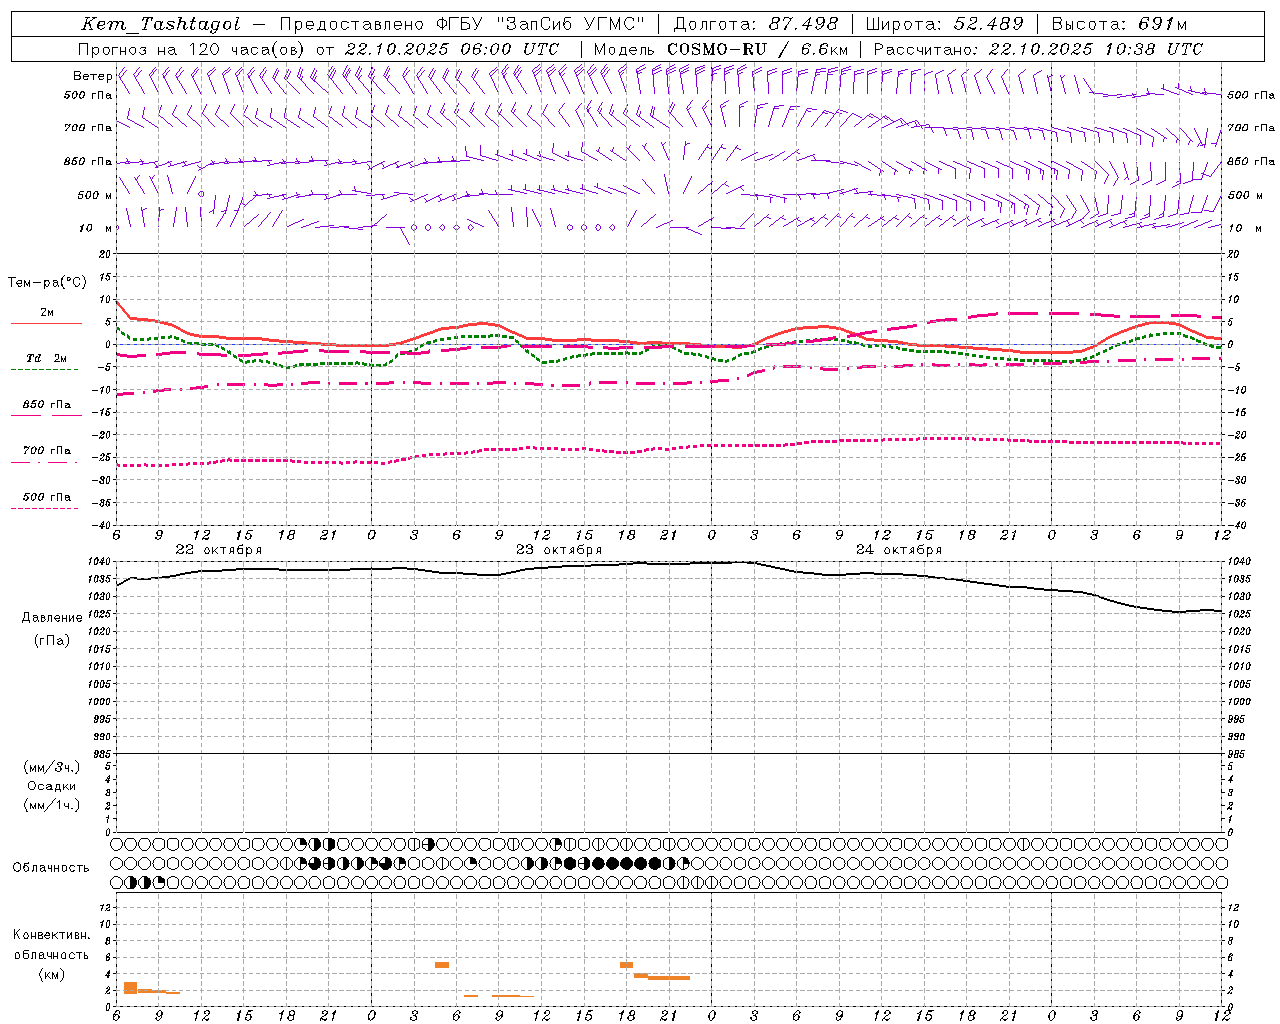This screenshot has width=1280, height=1024.
Task: Click the 23 октября date label
Action: tap(559, 550)
